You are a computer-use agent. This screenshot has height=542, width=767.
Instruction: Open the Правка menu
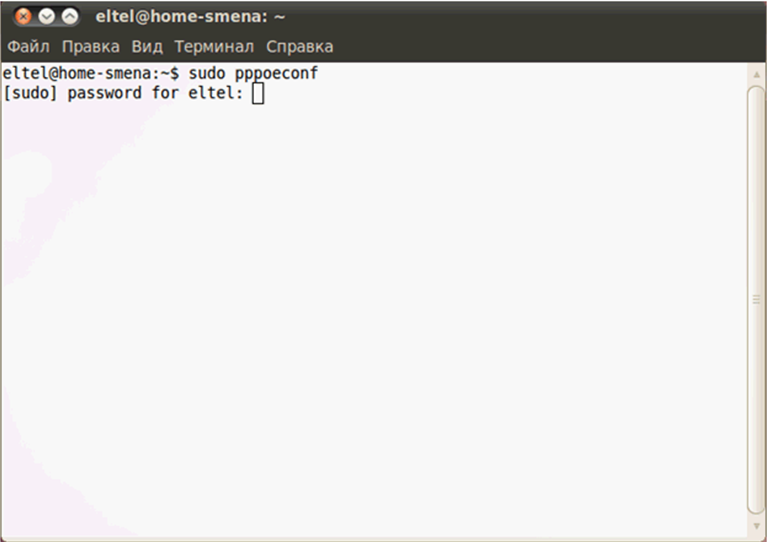coord(90,47)
